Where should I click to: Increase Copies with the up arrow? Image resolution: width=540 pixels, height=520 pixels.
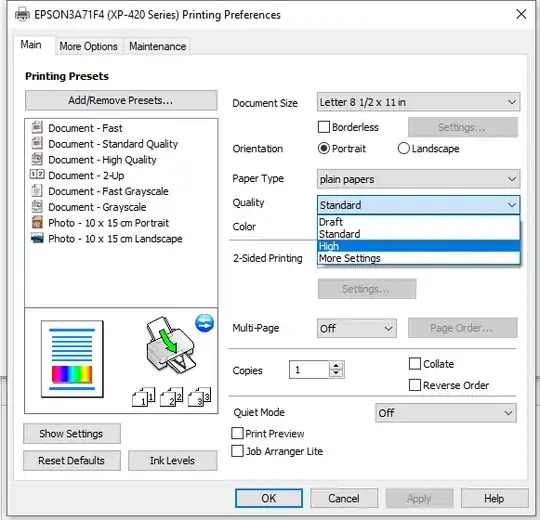336,365
